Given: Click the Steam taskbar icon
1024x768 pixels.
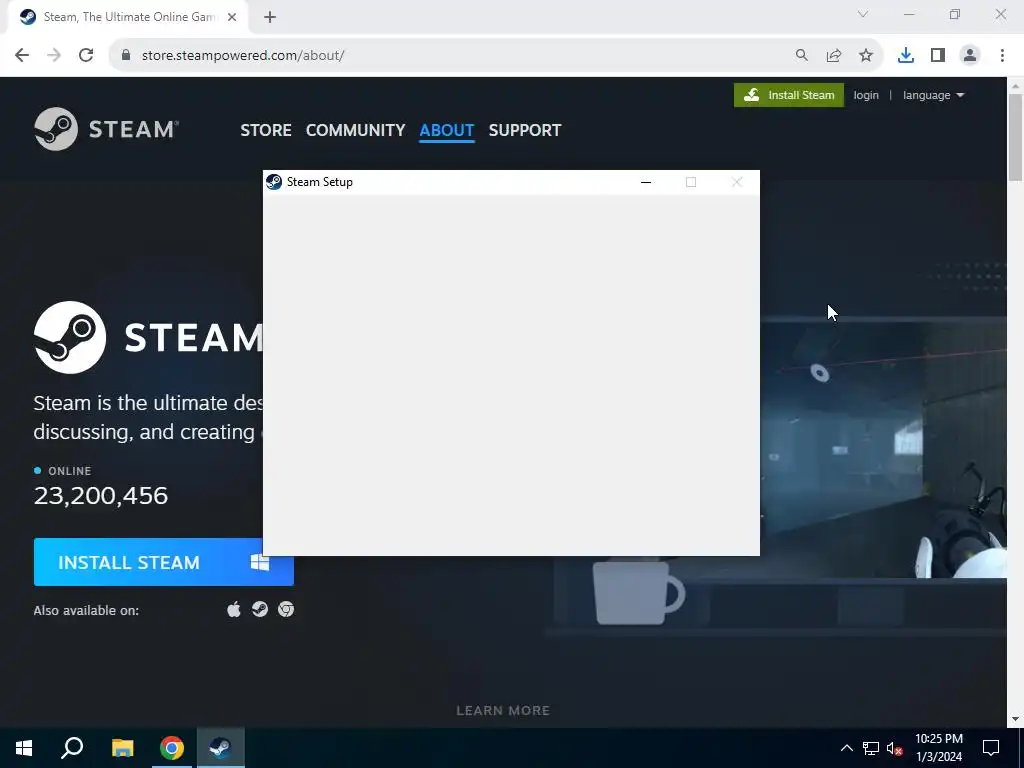Looking at the screenshot, I should [221, 748].
